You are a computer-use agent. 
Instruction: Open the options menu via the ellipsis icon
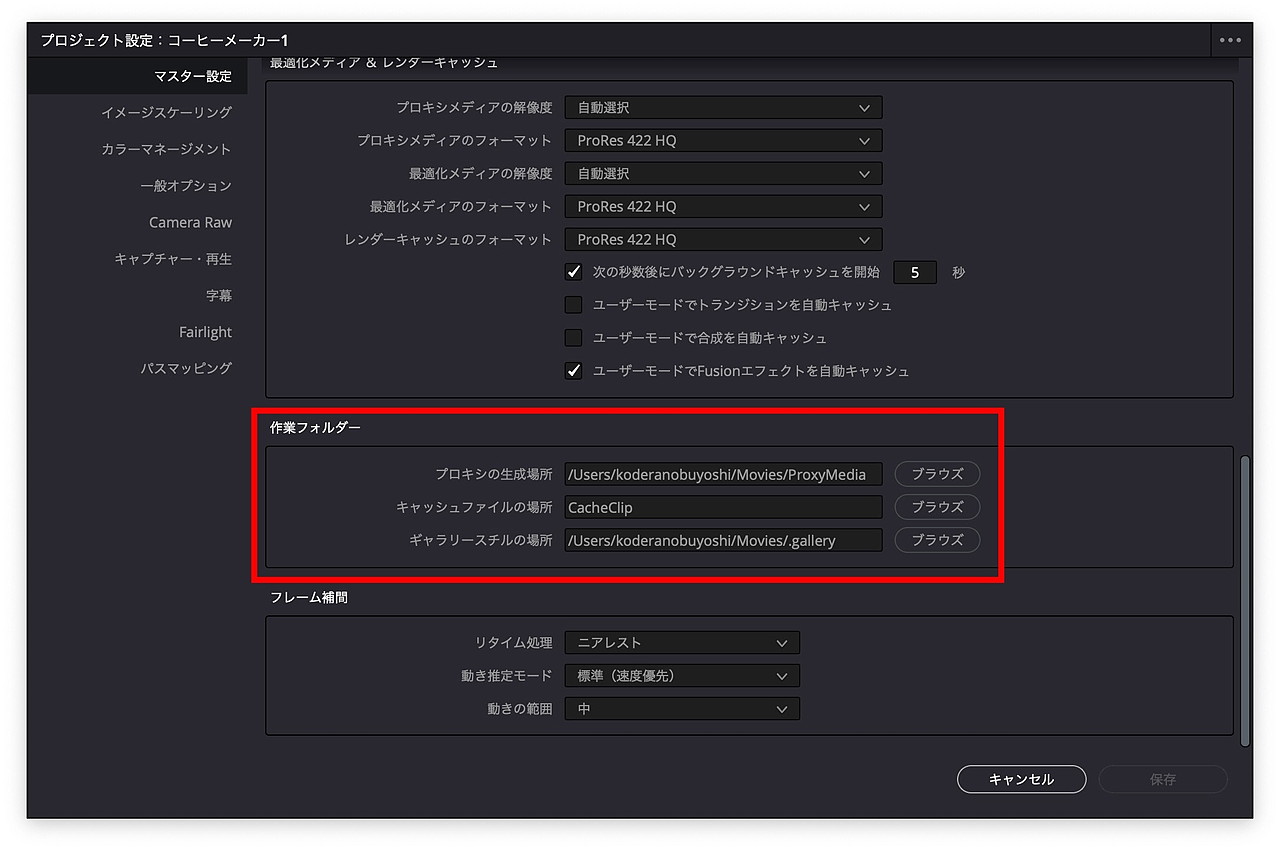pyautogui.click(x=1229, y=40)
